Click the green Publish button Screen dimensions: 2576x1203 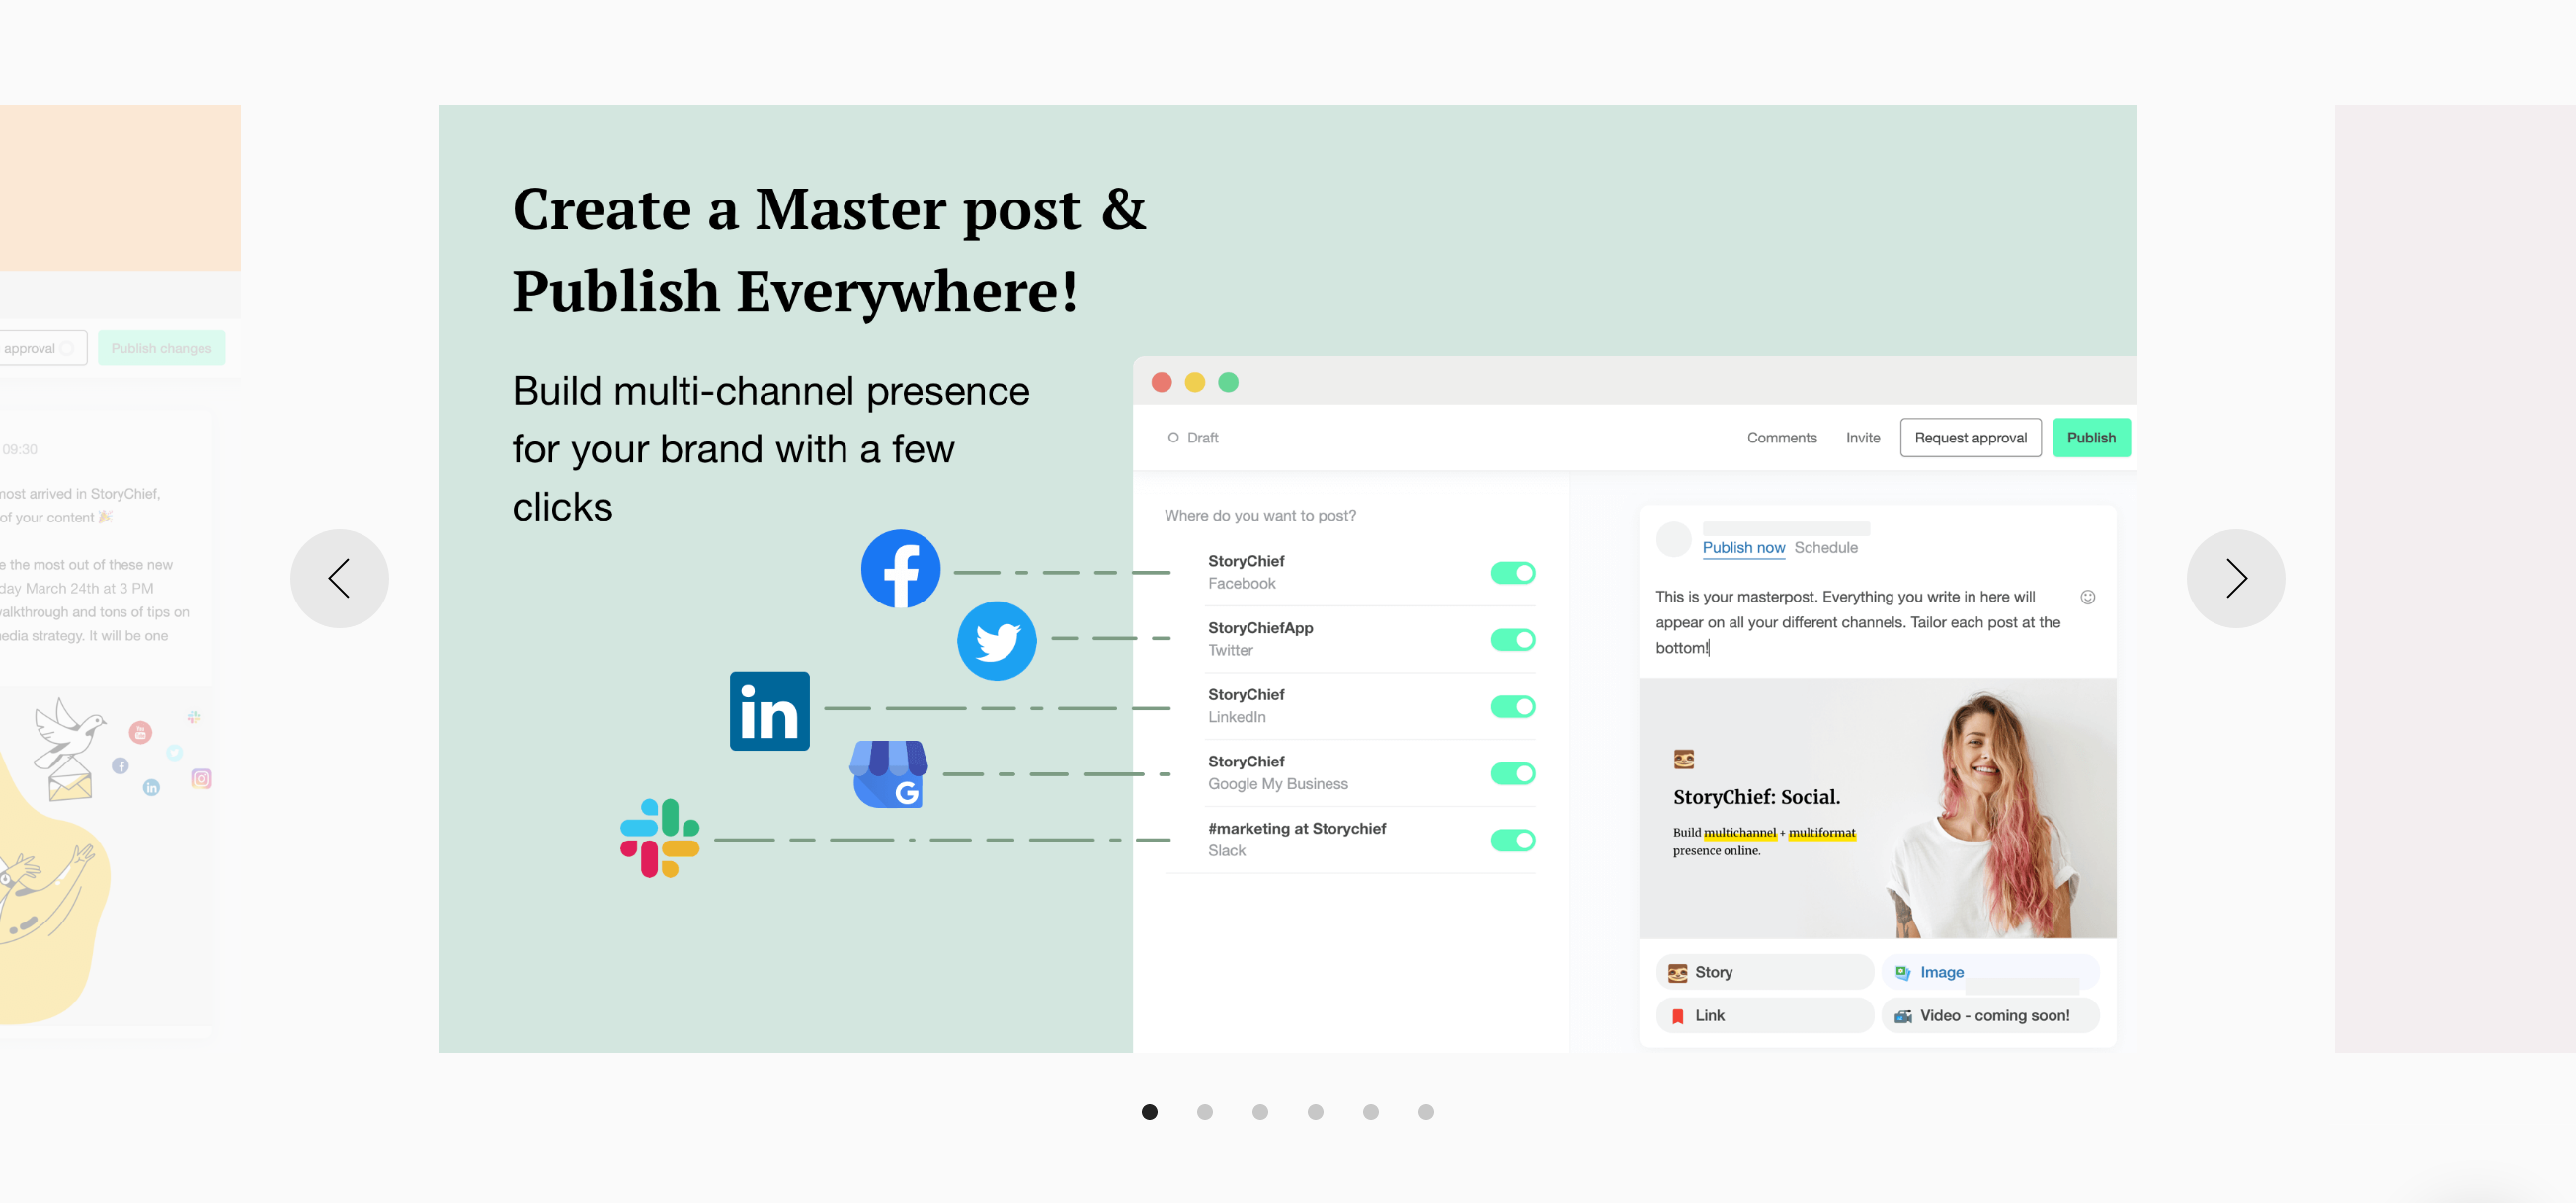pos(2090,438)
